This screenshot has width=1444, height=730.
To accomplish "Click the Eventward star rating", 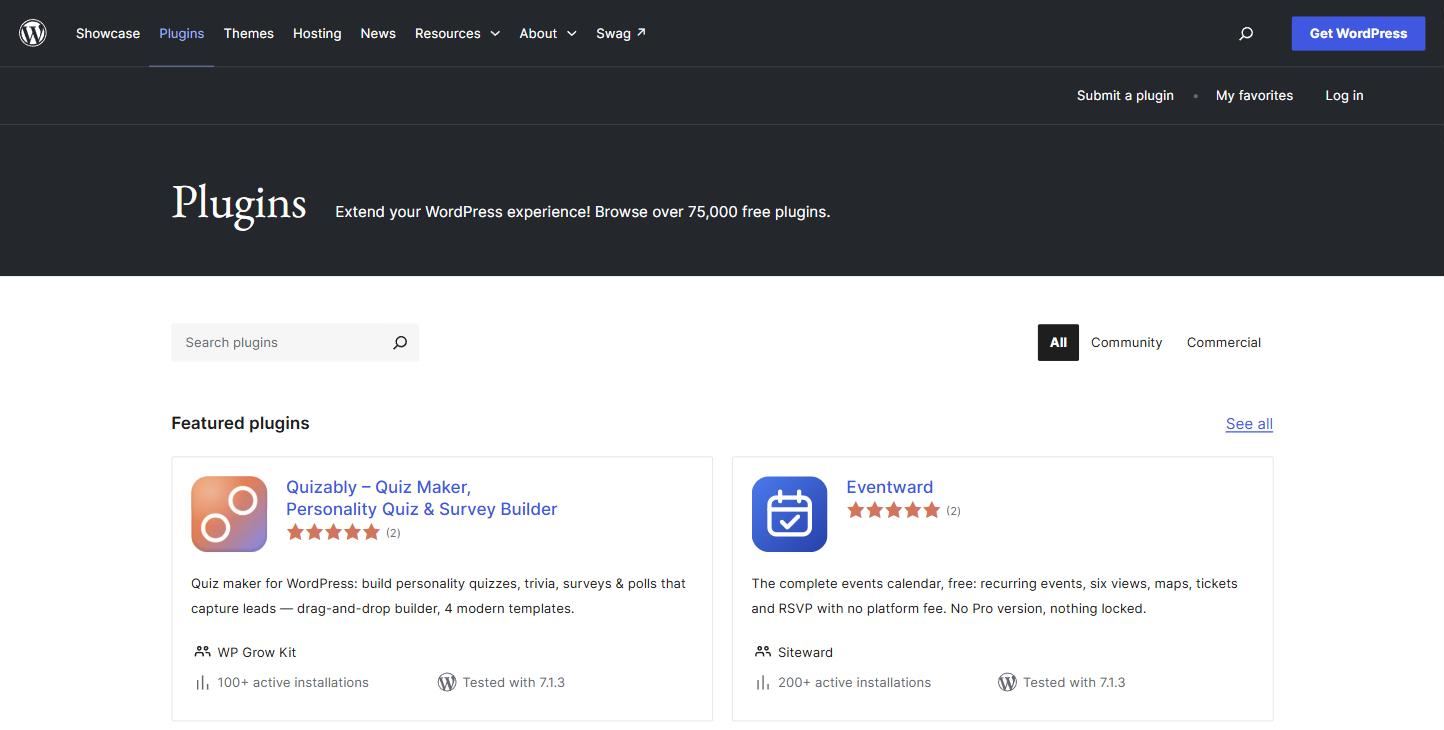I will point(894,510).
